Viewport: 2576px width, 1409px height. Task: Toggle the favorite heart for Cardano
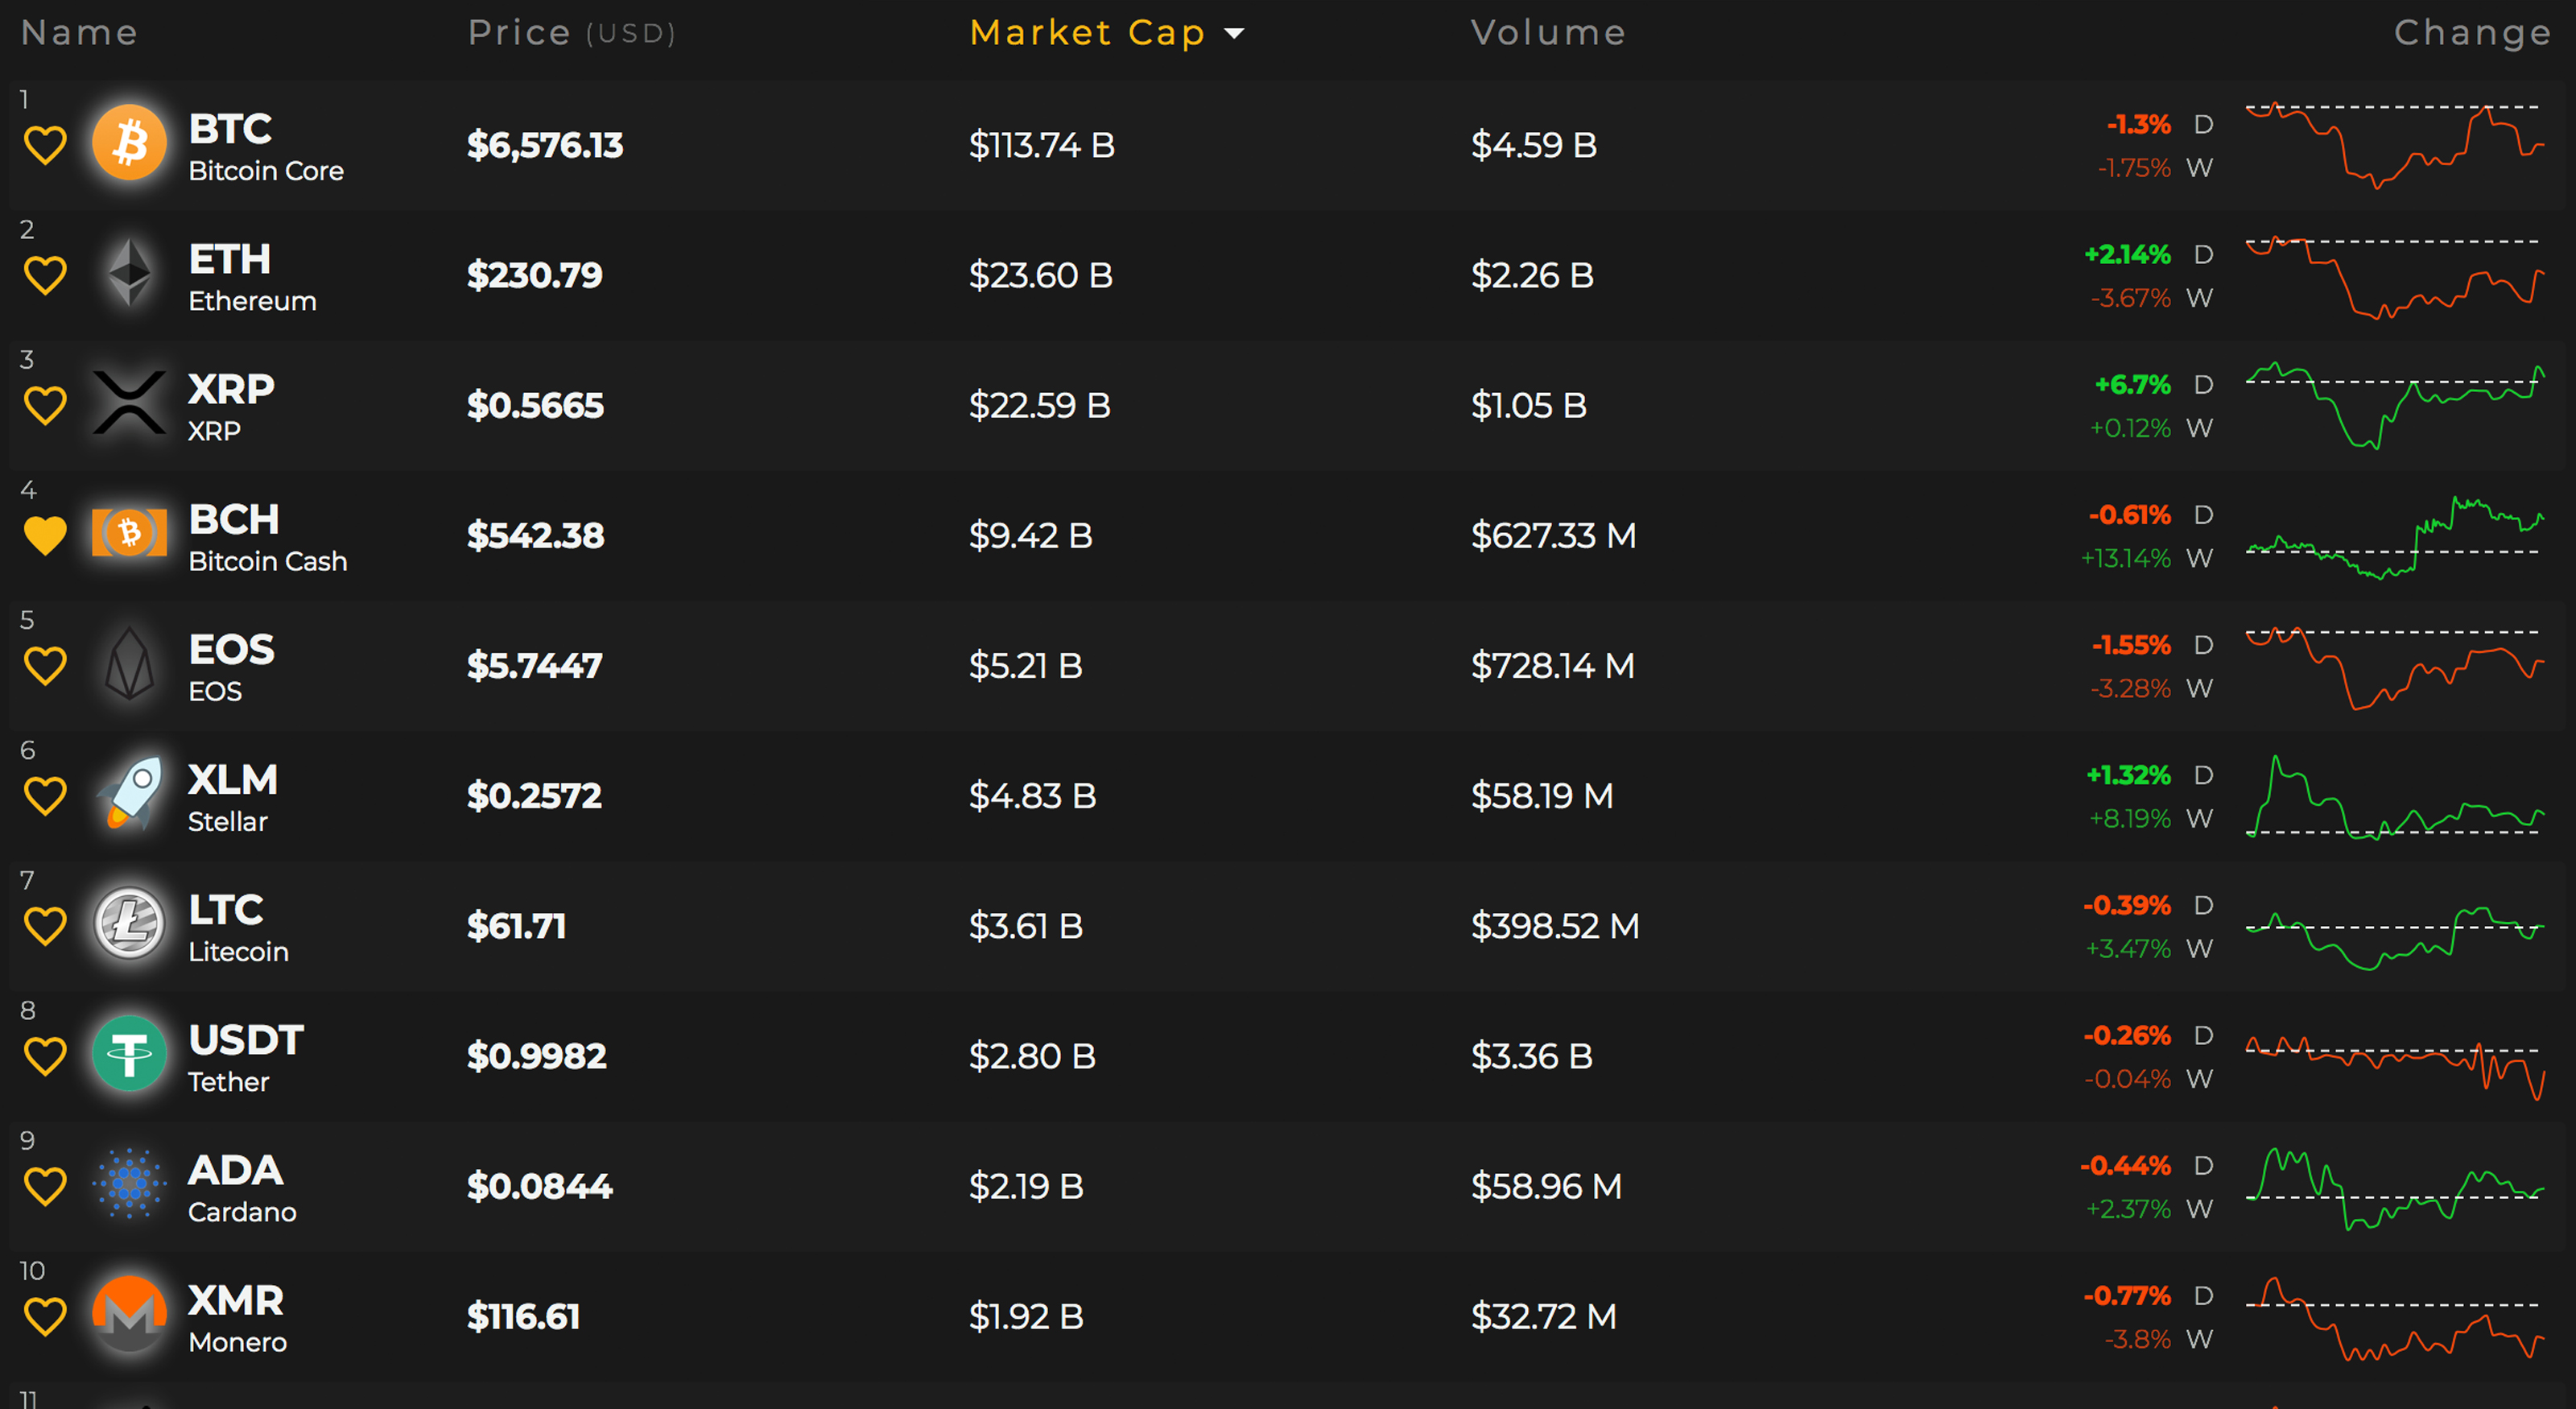[x=45, y=1186]
